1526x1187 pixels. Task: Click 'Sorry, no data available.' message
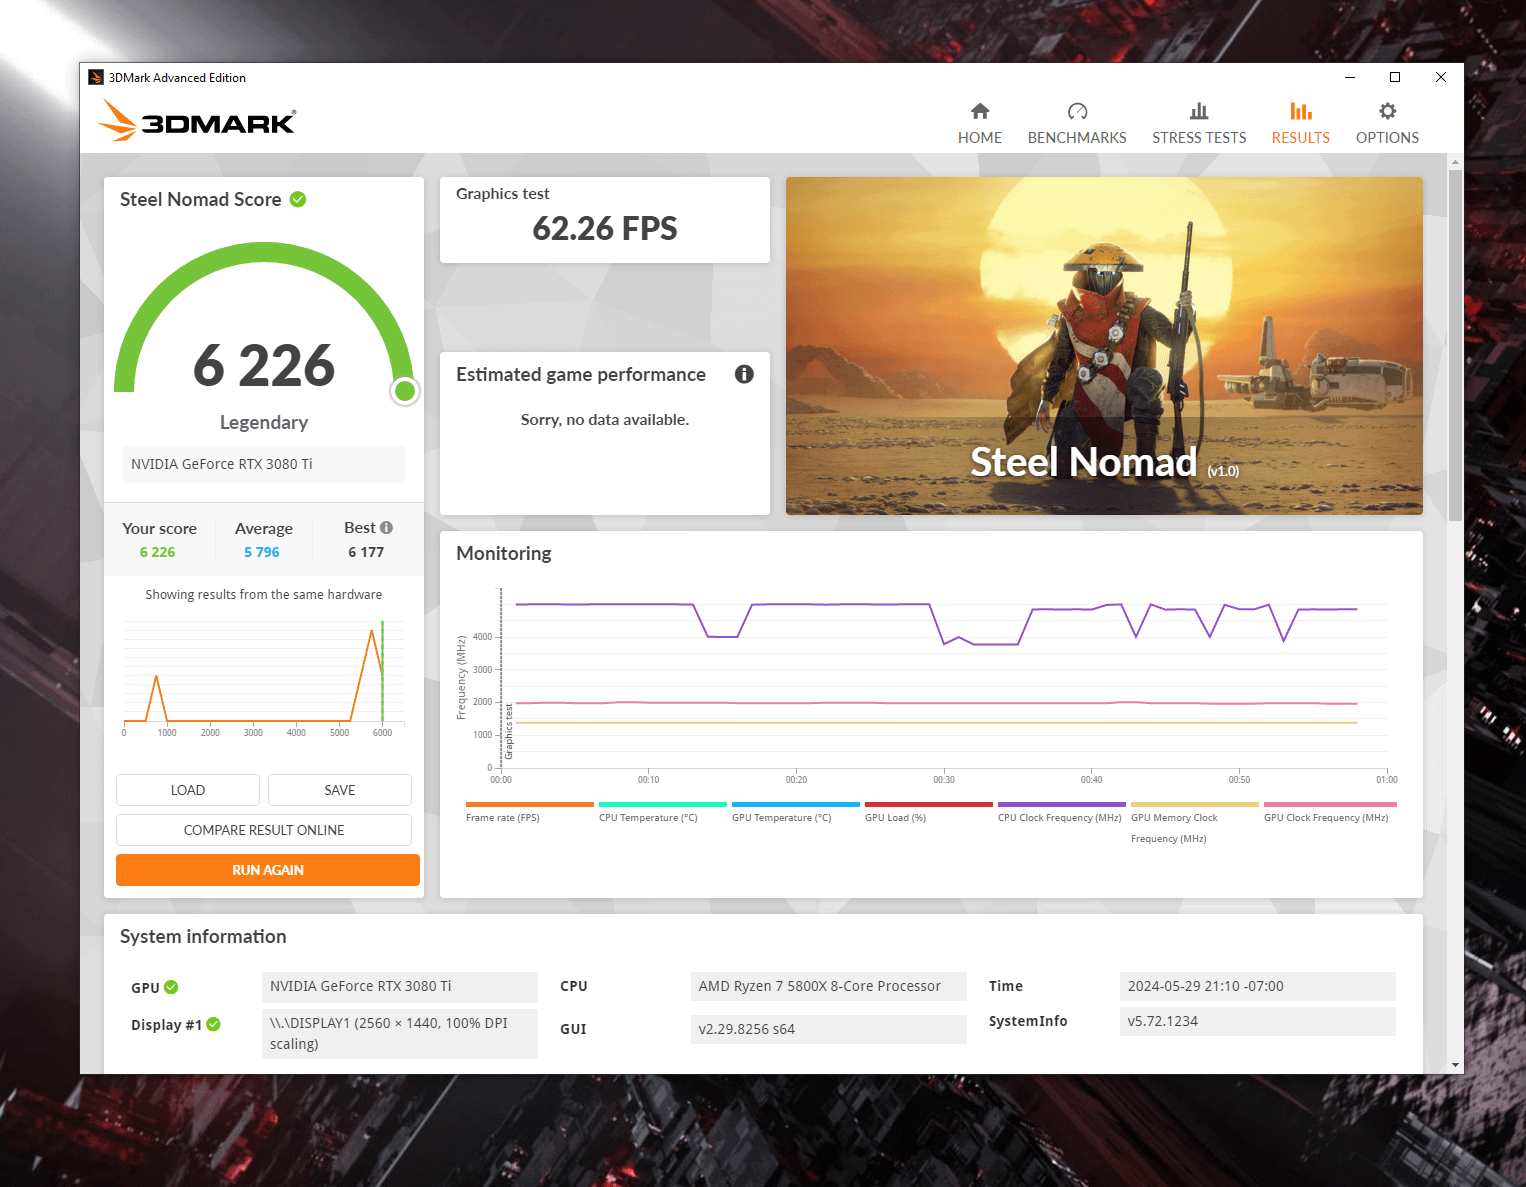point(605,419)
